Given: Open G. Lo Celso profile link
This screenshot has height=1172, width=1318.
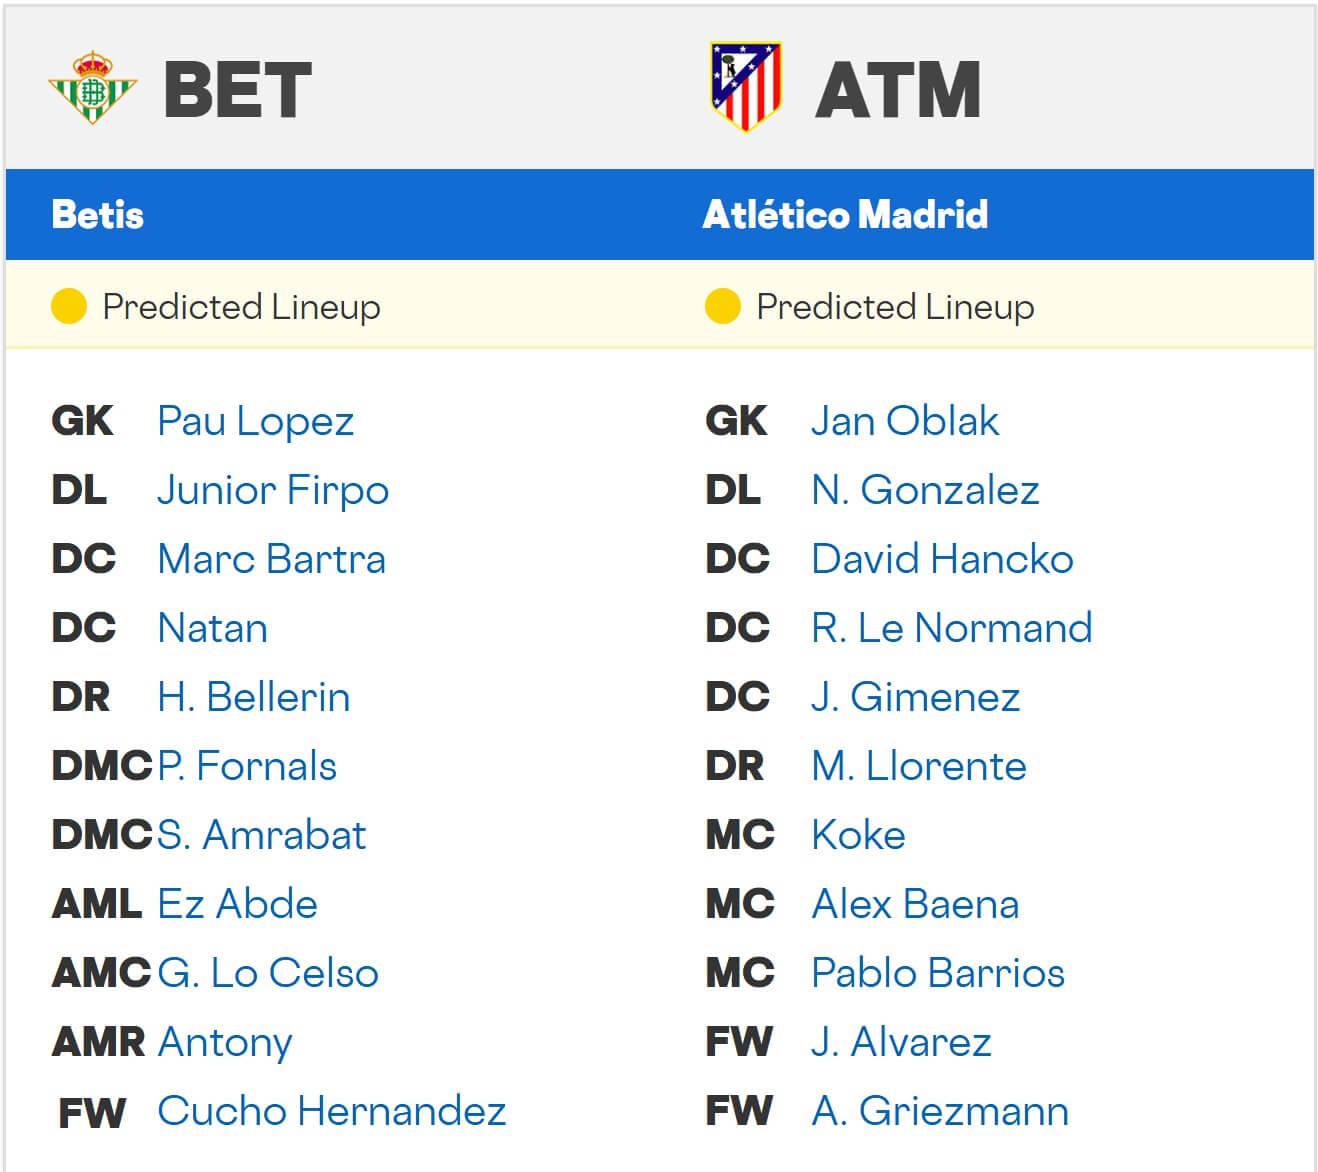Looking at the screenshot, I should [x=268, y=974].
